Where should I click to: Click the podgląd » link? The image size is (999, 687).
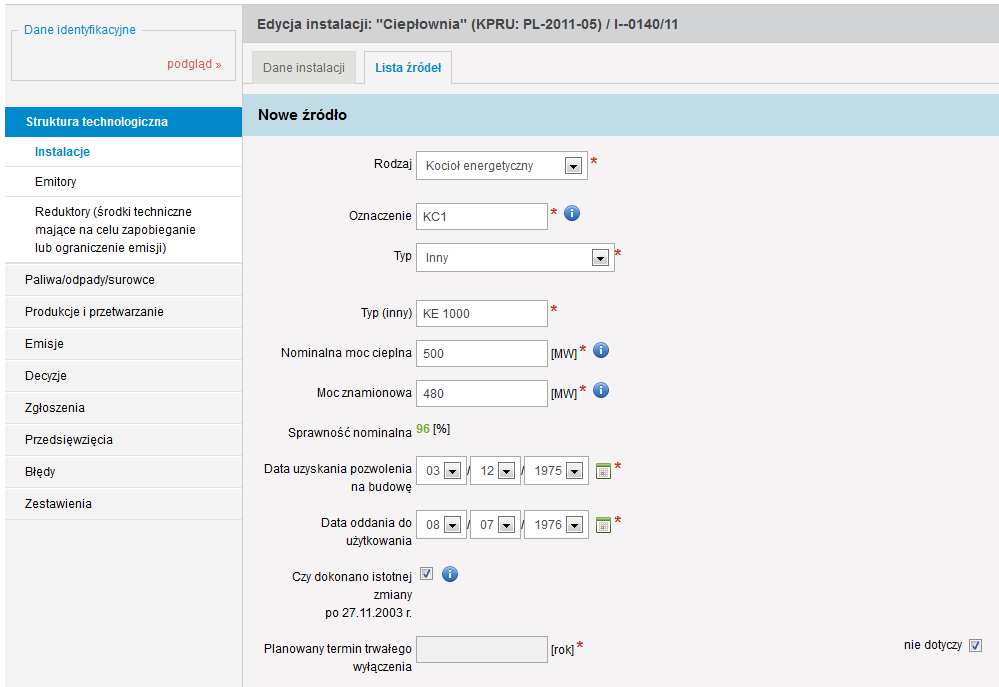[x=194, y=64]
